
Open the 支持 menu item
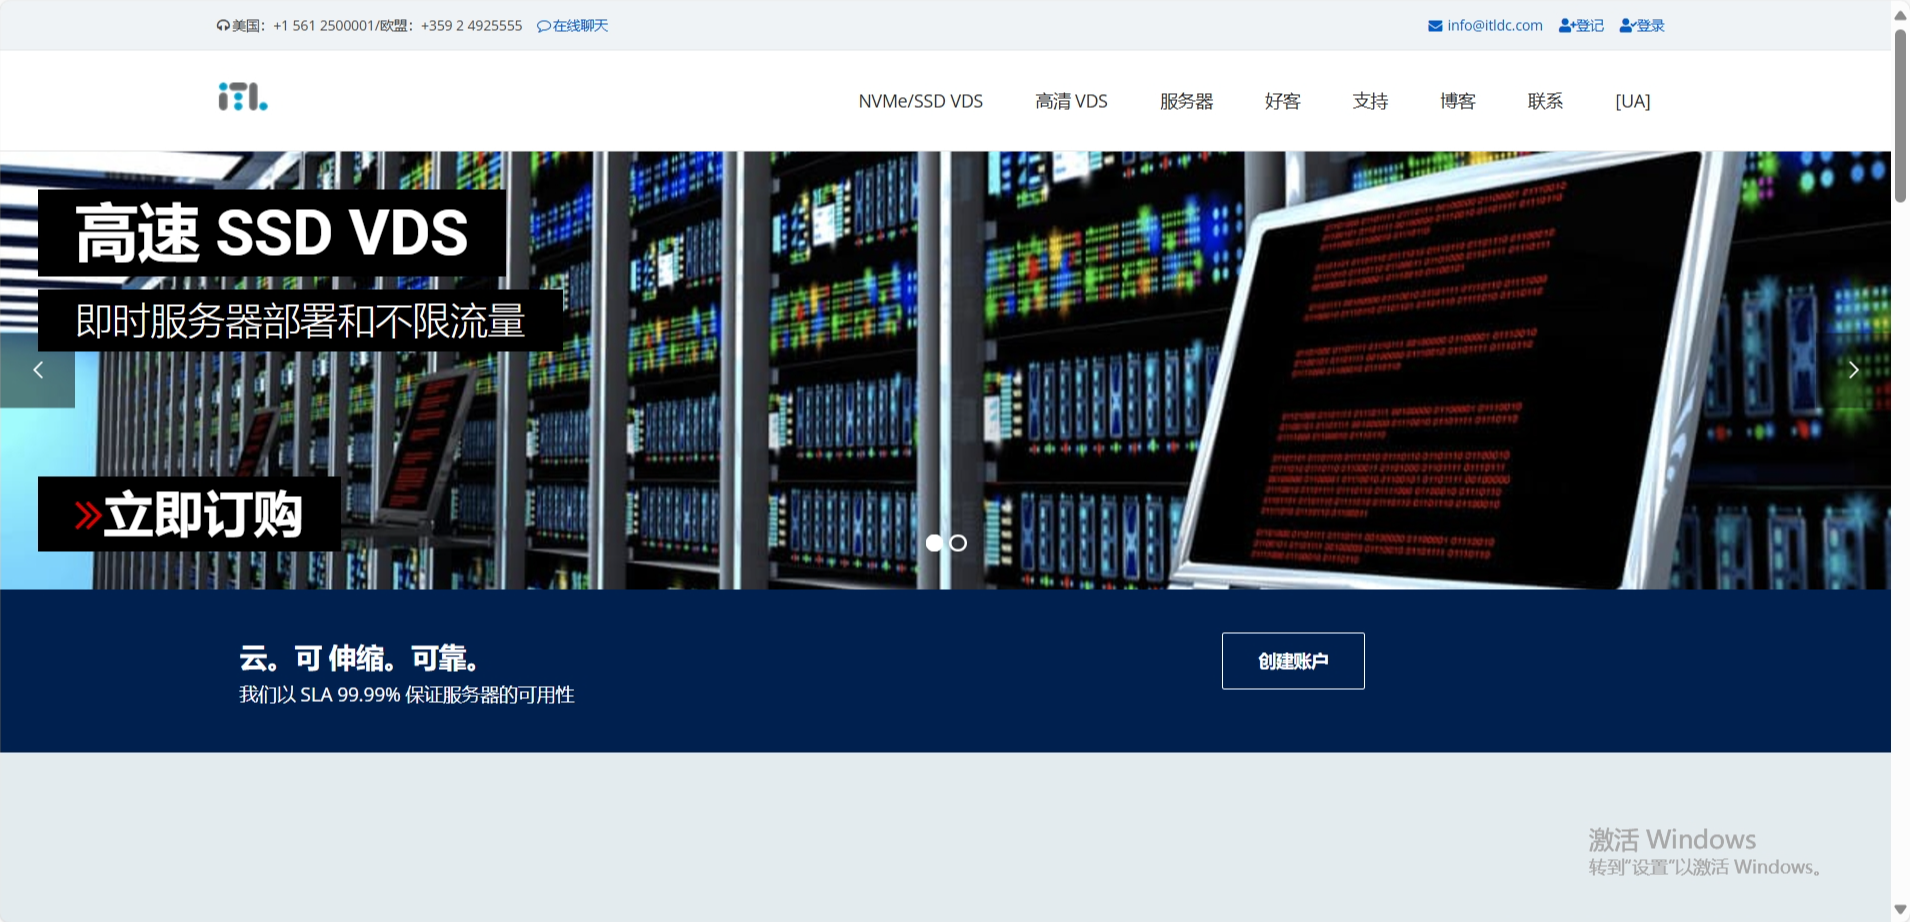1369,101
